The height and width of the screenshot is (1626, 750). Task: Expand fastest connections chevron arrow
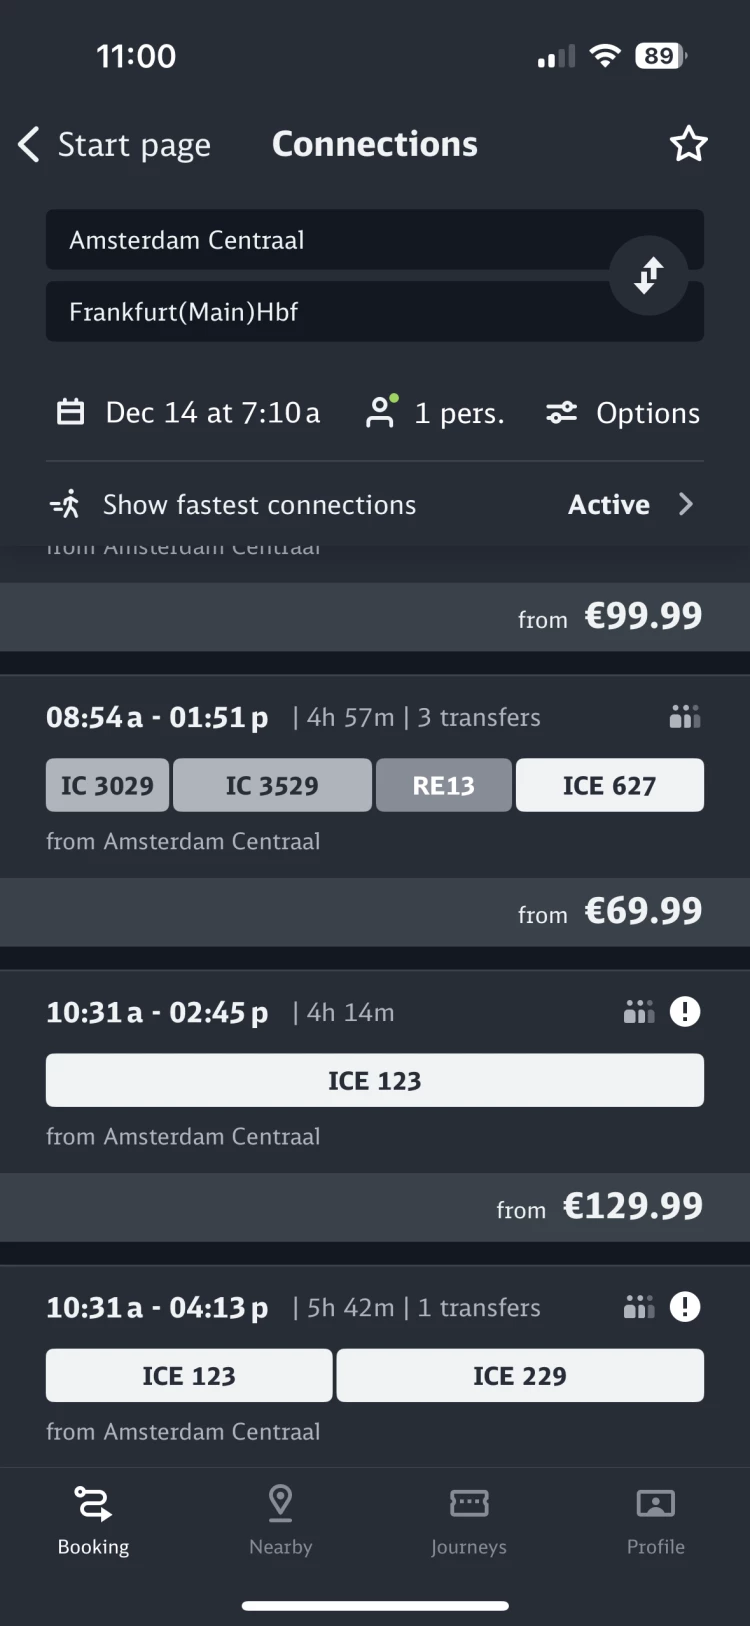(x=686, y=505)
